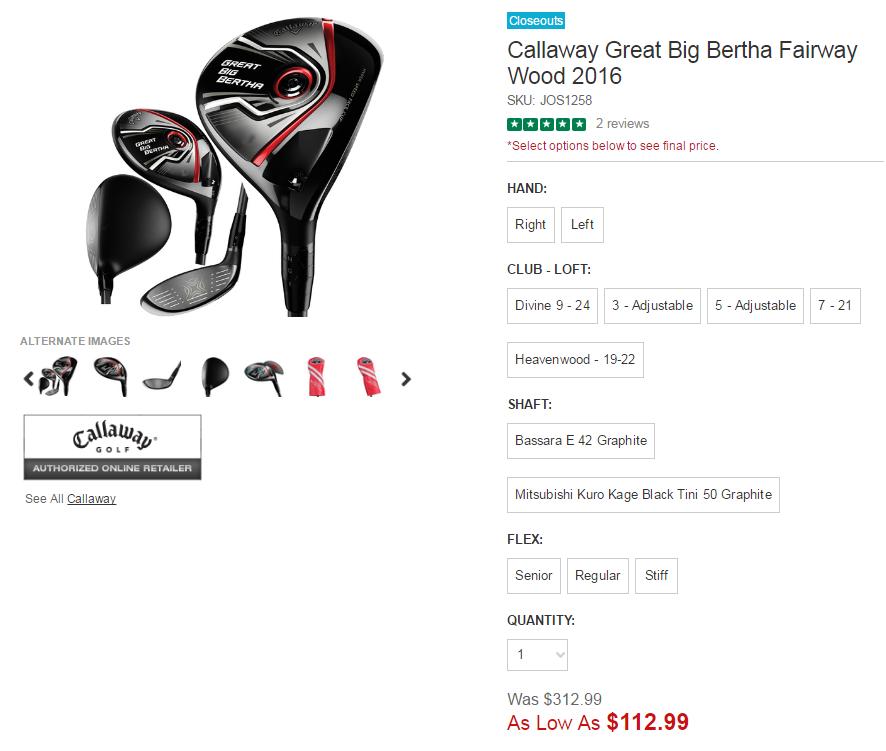The image size is (886, 751).
Task: Select Mitsubishi Kuro Kage Black Tini shaft
Action: (x=643, y=495)
